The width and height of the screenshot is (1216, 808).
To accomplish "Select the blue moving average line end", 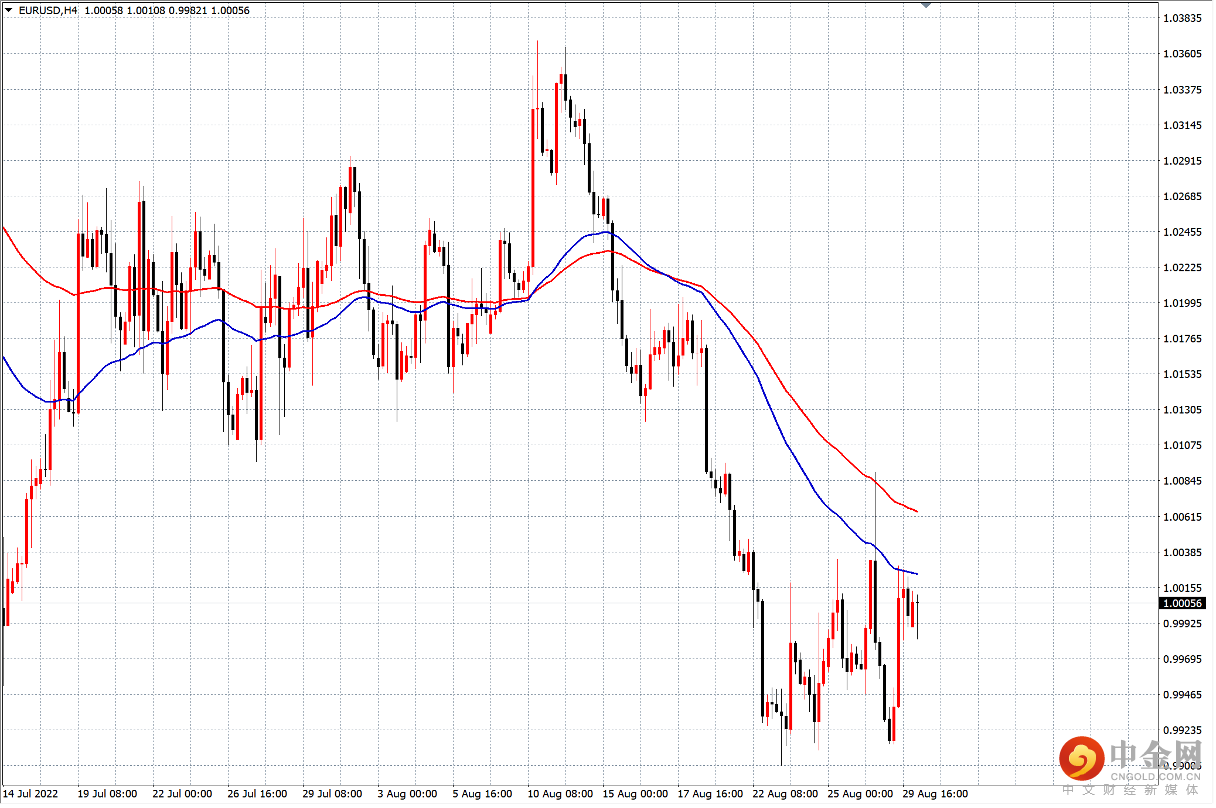I will (915, 573).
